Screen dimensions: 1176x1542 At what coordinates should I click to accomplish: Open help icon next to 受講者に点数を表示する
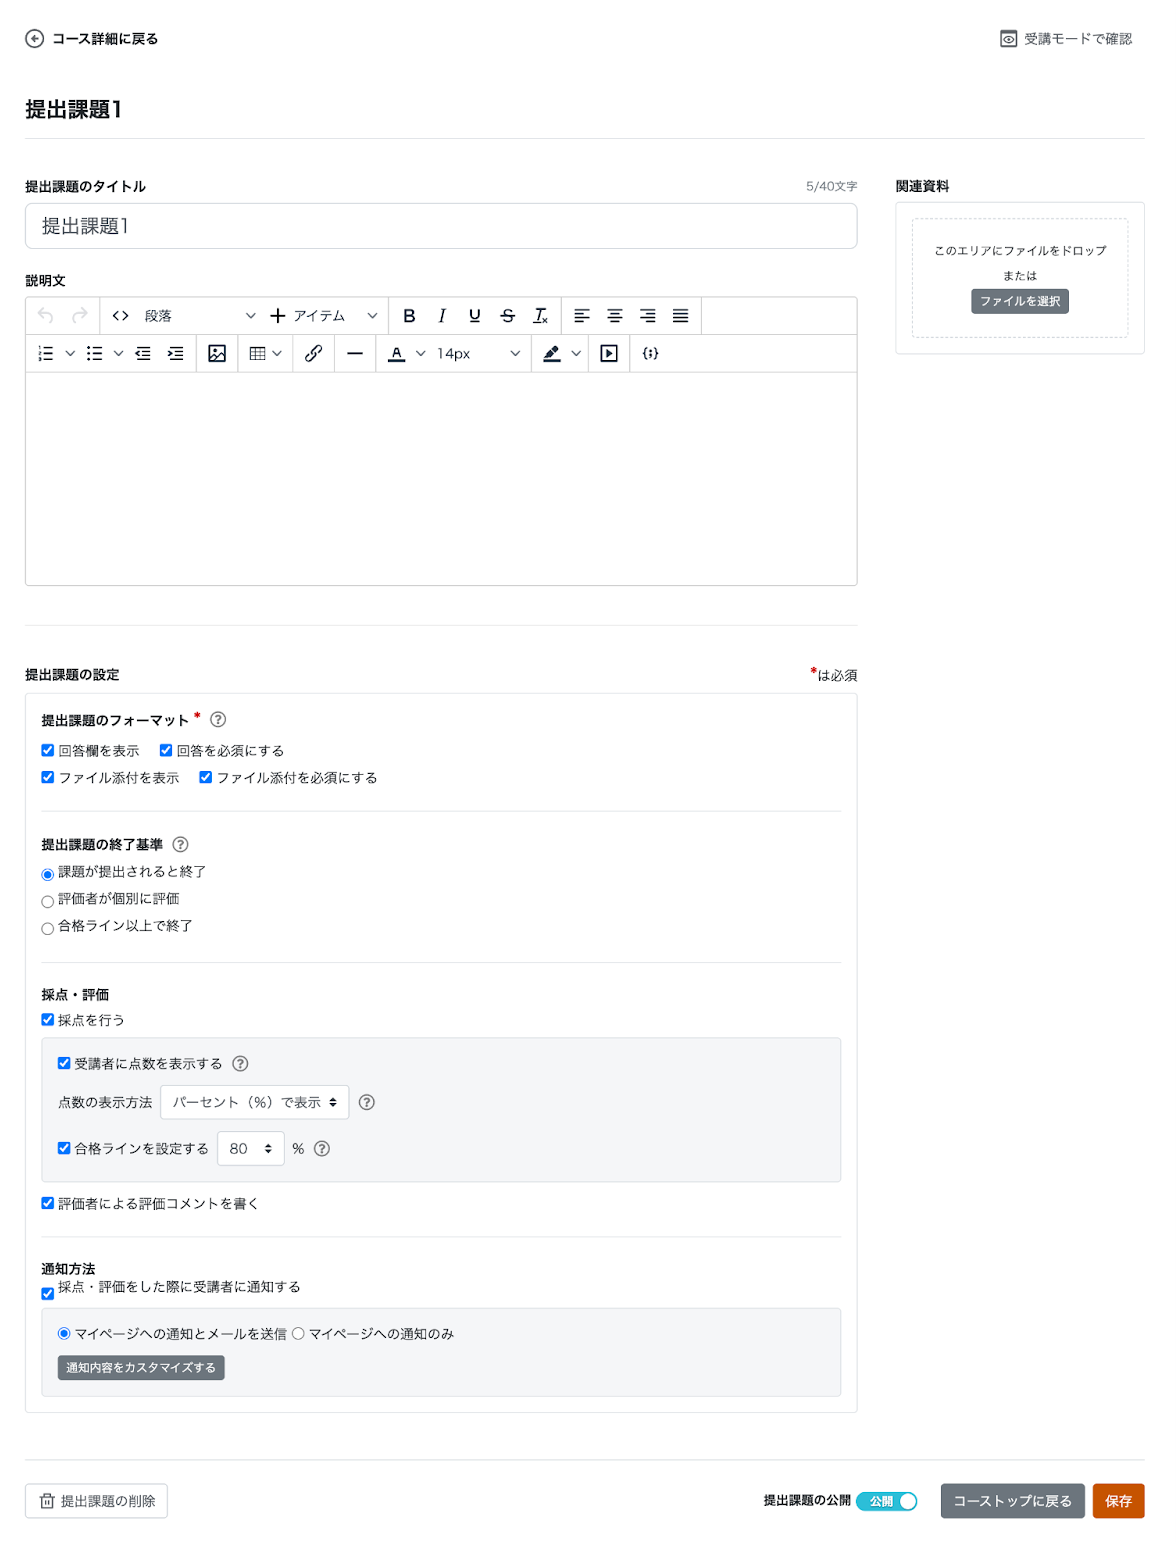coord(240,1064)
